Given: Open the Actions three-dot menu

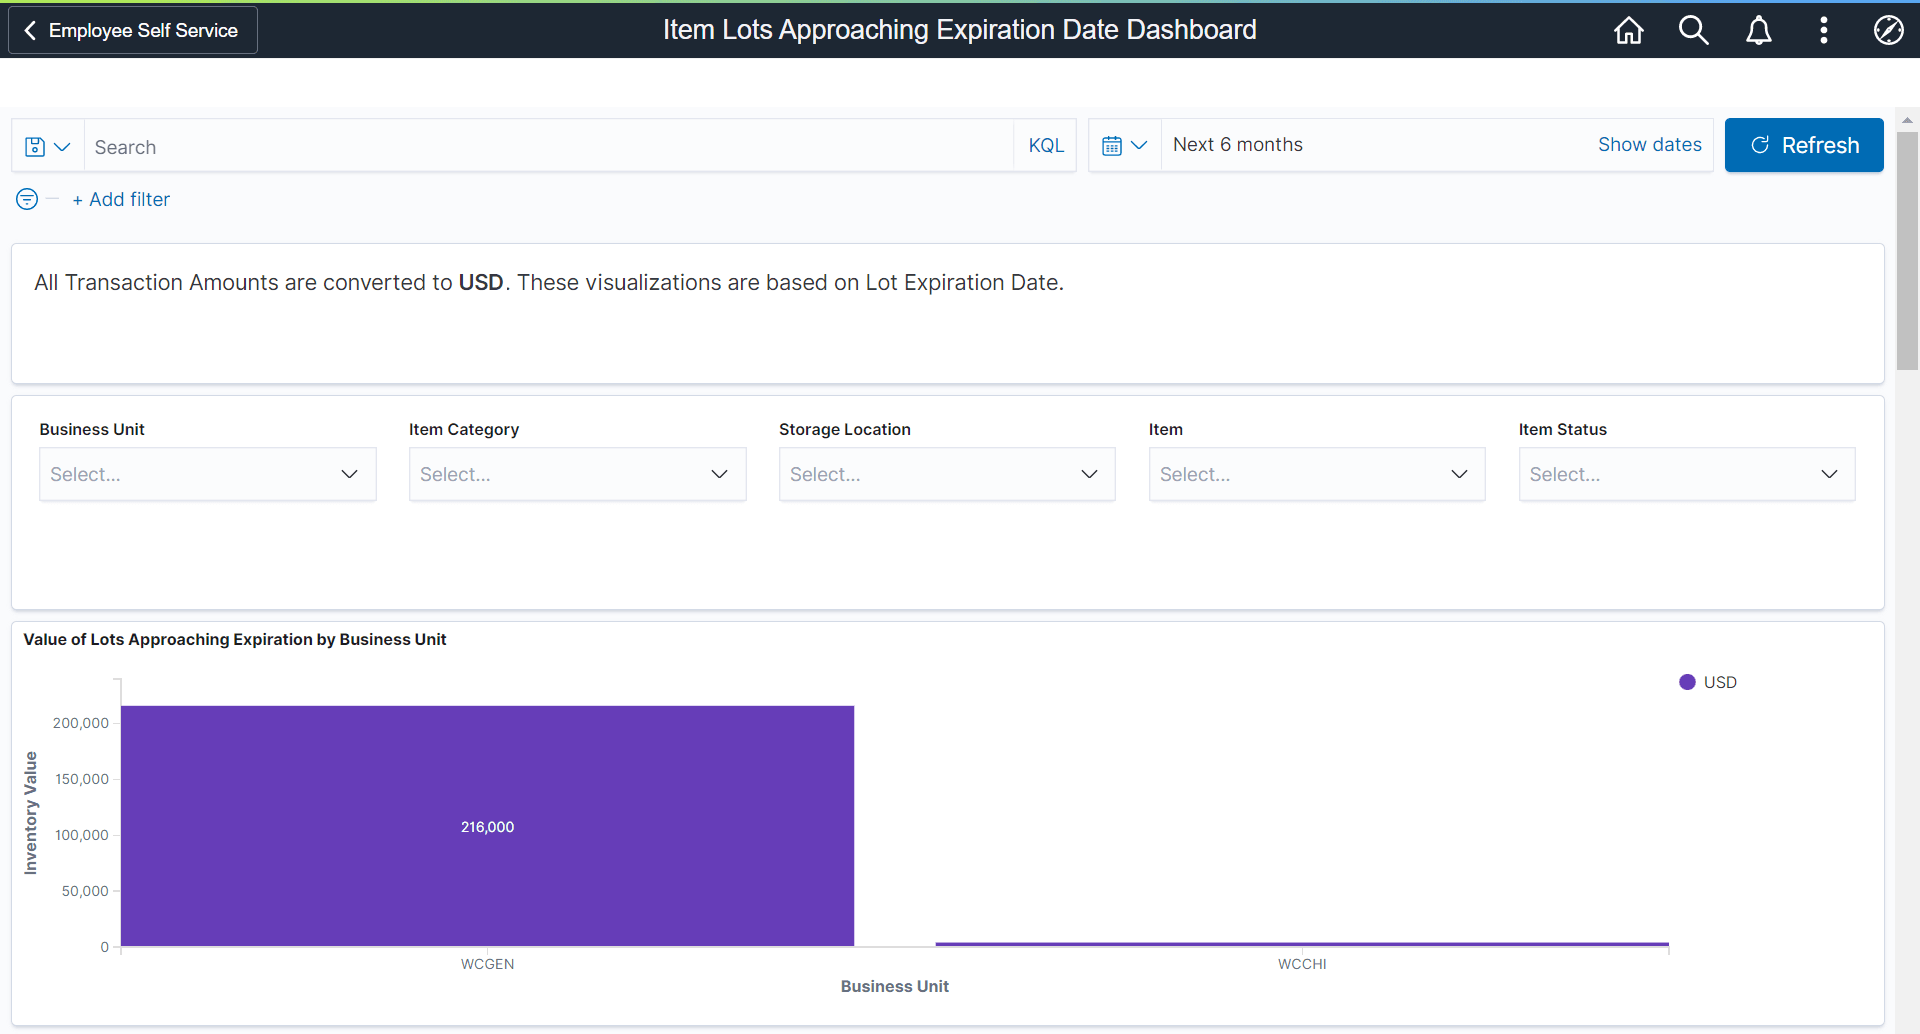Looking at the screenshot, I should click(1823, 30).
